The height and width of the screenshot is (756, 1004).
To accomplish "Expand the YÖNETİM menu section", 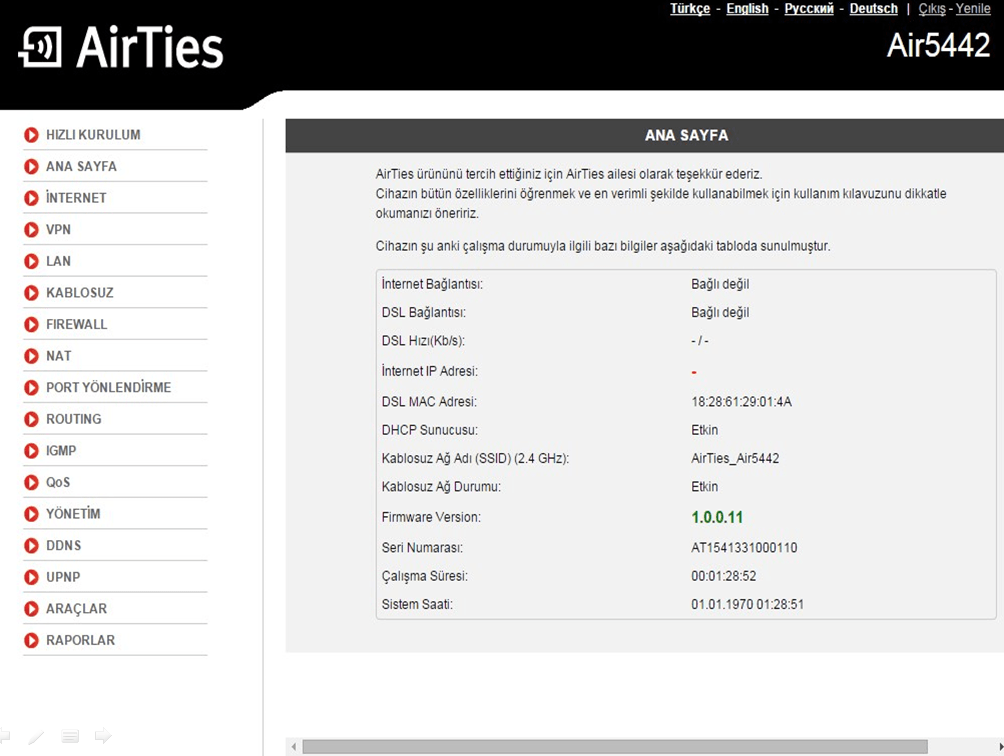I will click(73, 514).
